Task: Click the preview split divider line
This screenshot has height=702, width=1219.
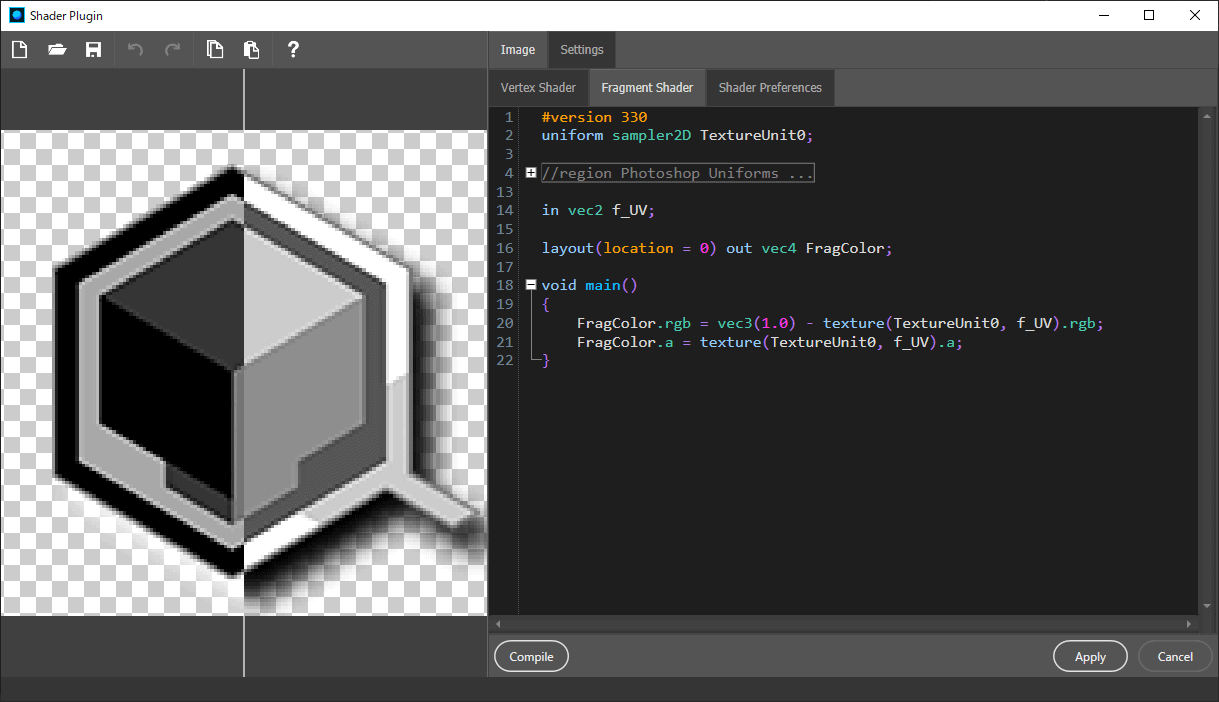Action: 244,372
